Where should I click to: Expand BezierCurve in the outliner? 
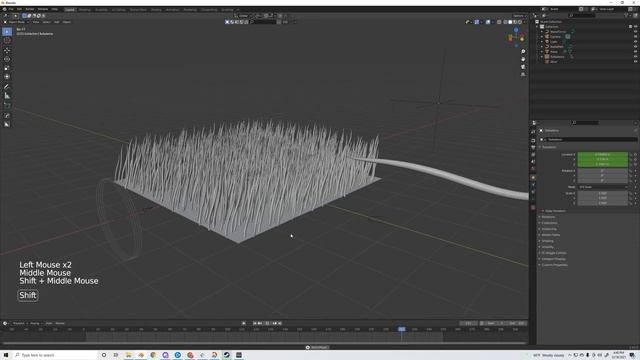(x=542, y=31)
